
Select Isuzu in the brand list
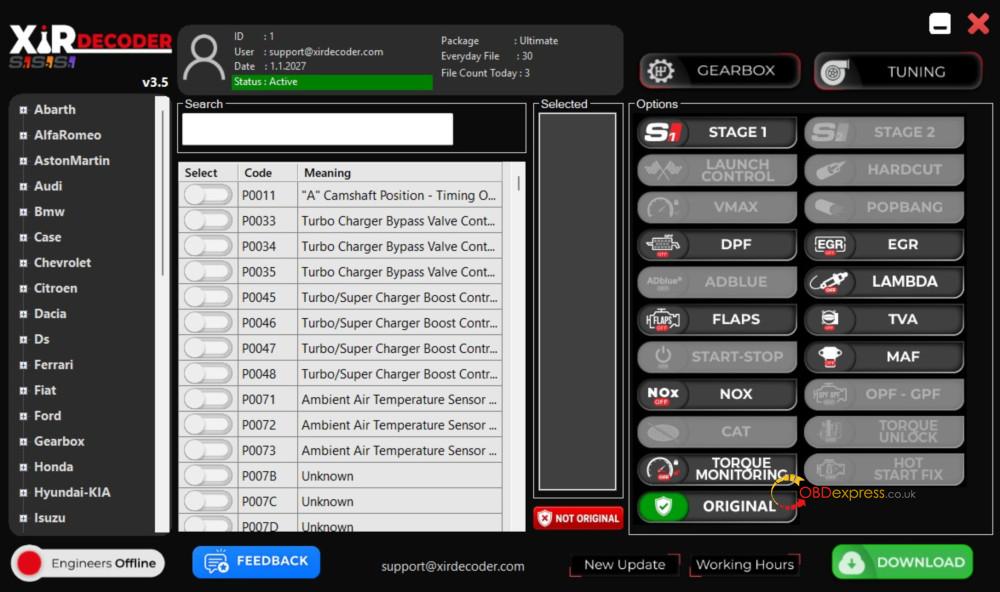[x=50, y=518]
